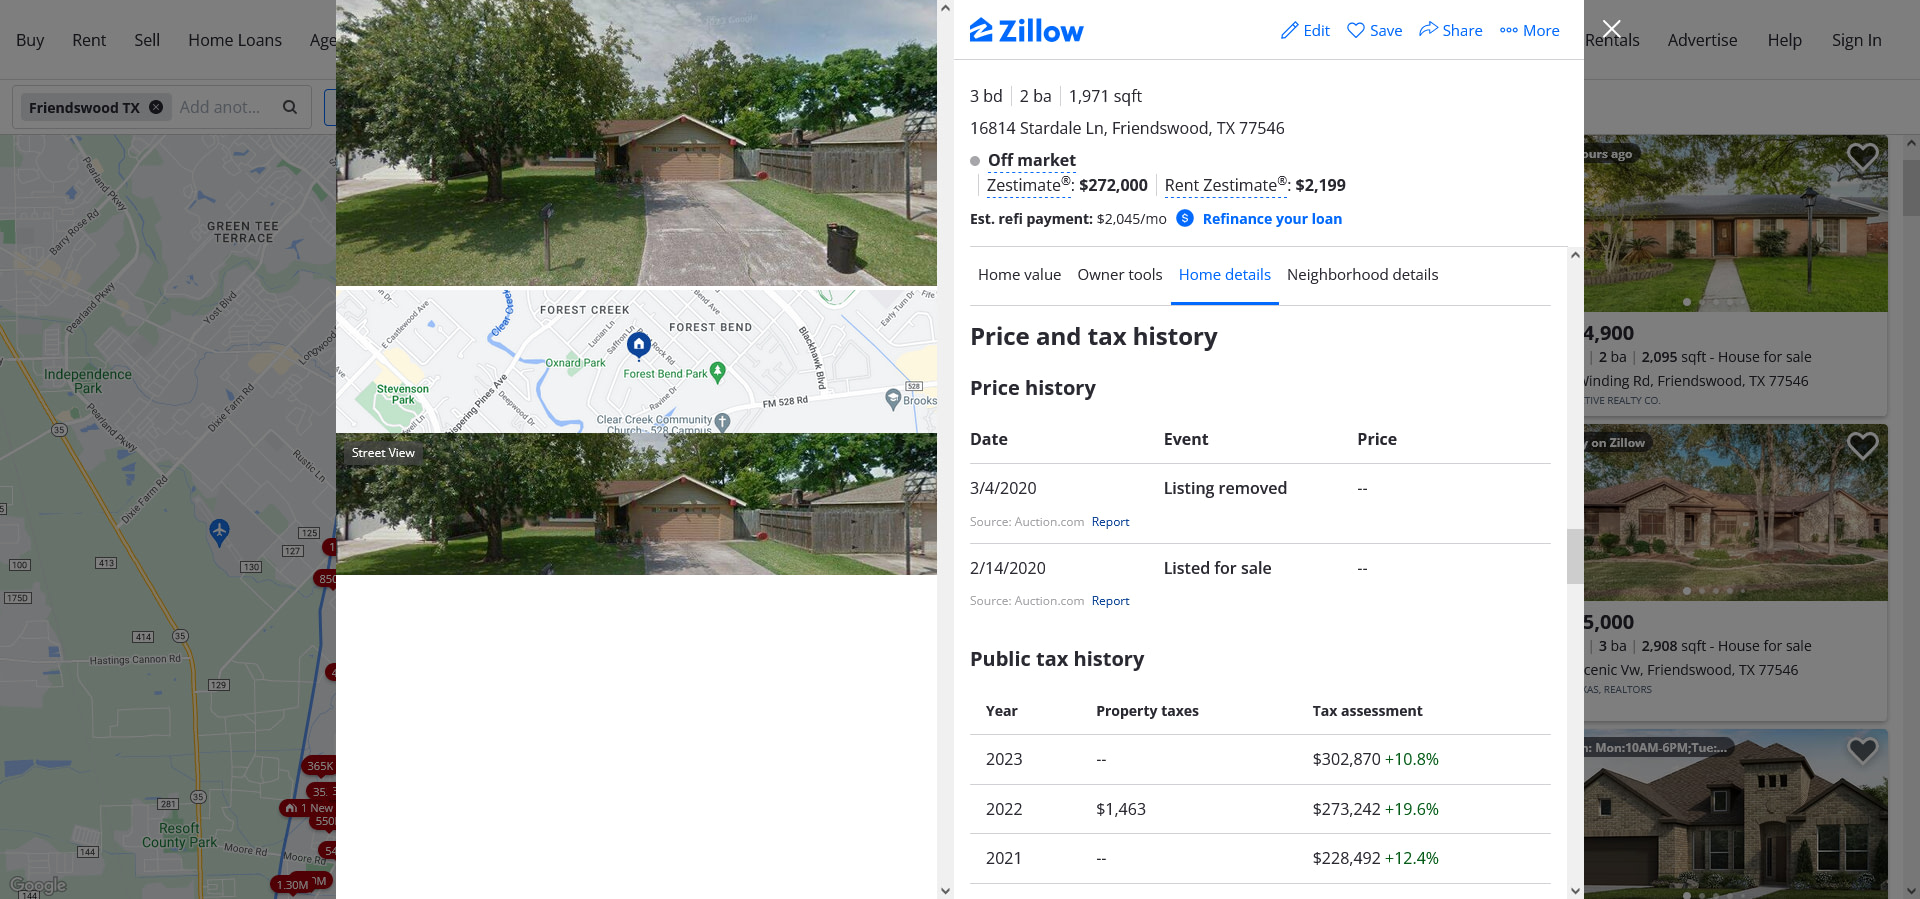This screenshot has height=899, width=1920.
Task: Click the airport marker on the background map
Action: [x=219, y=531]
